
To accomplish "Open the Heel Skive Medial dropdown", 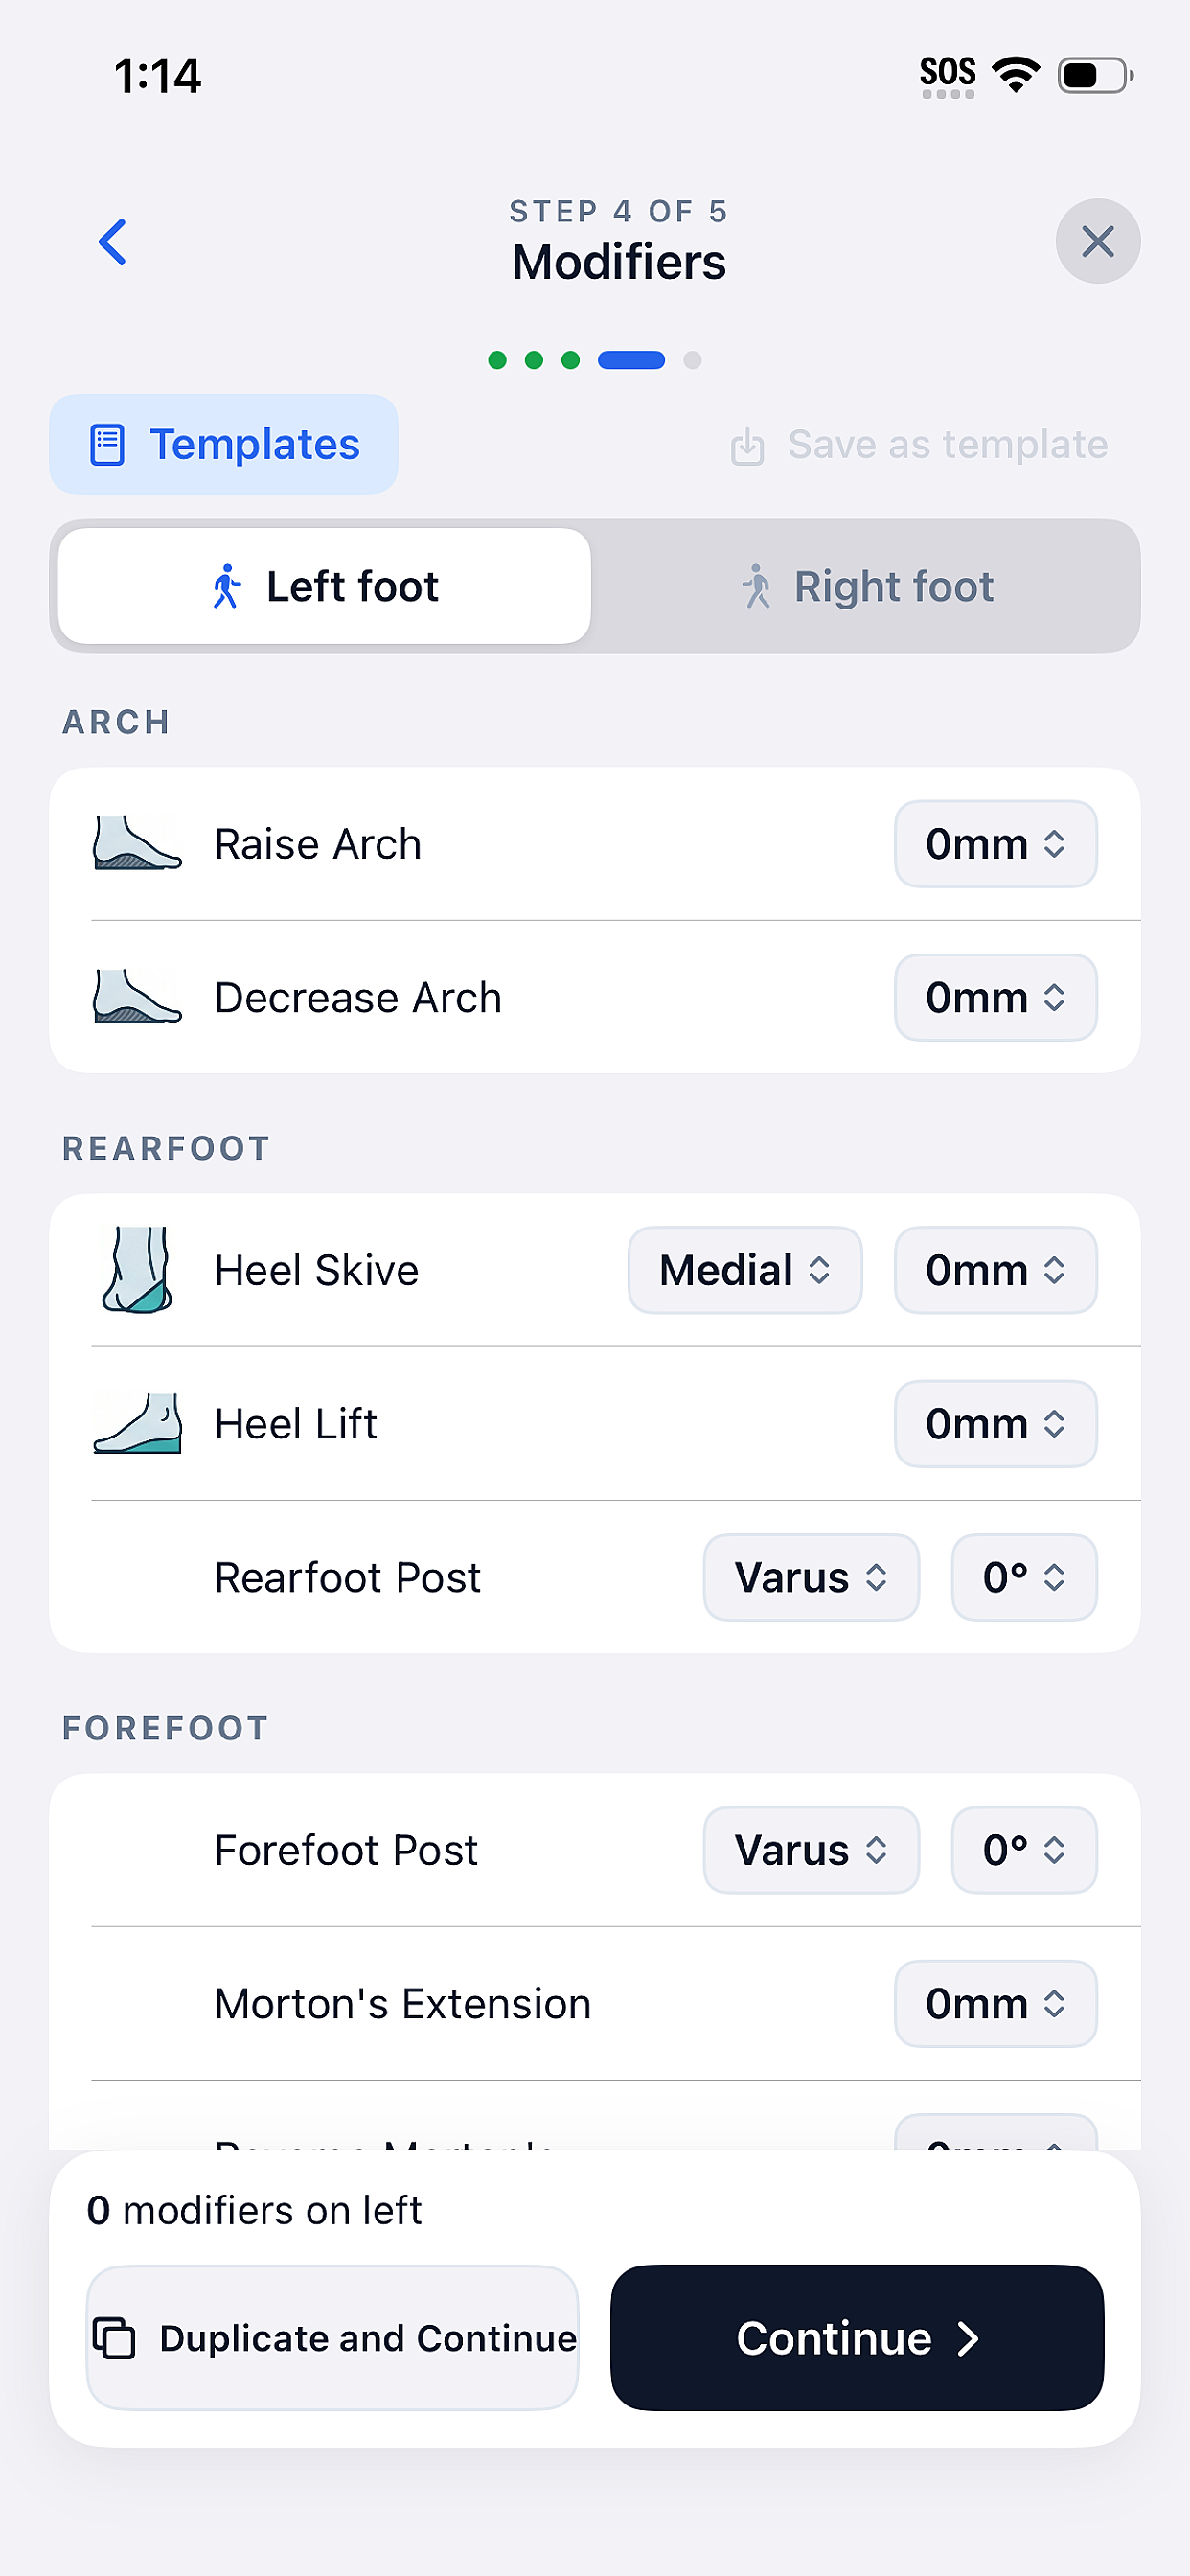I will point(745,1270).
